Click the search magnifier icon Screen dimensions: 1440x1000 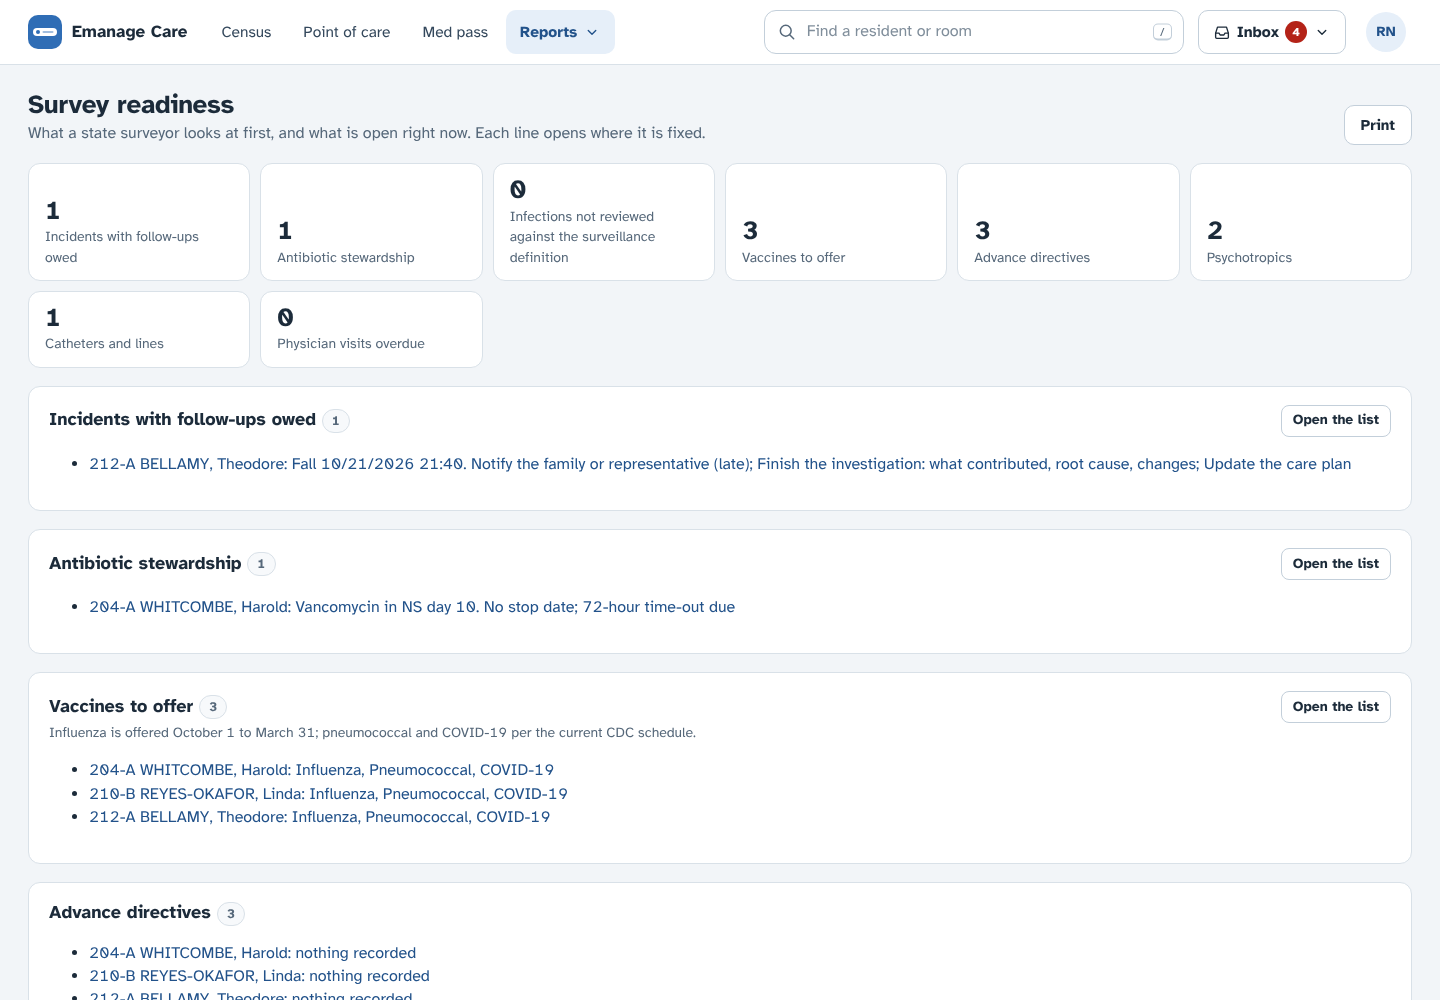click(787, 32)
